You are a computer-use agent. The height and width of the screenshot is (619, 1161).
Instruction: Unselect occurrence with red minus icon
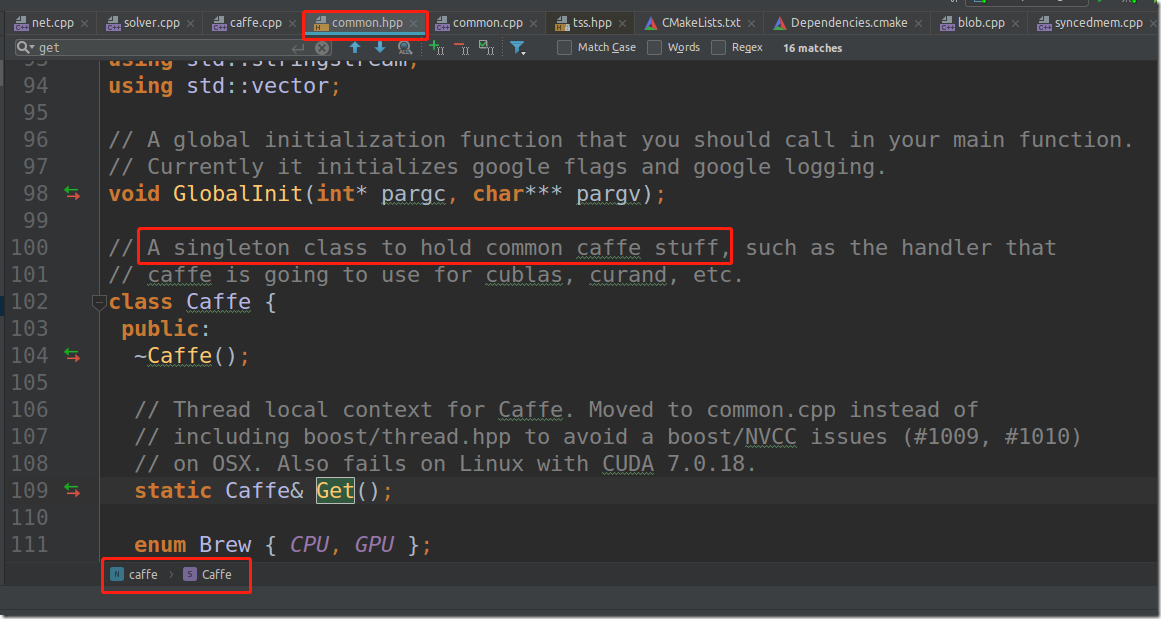click(461, 48)
